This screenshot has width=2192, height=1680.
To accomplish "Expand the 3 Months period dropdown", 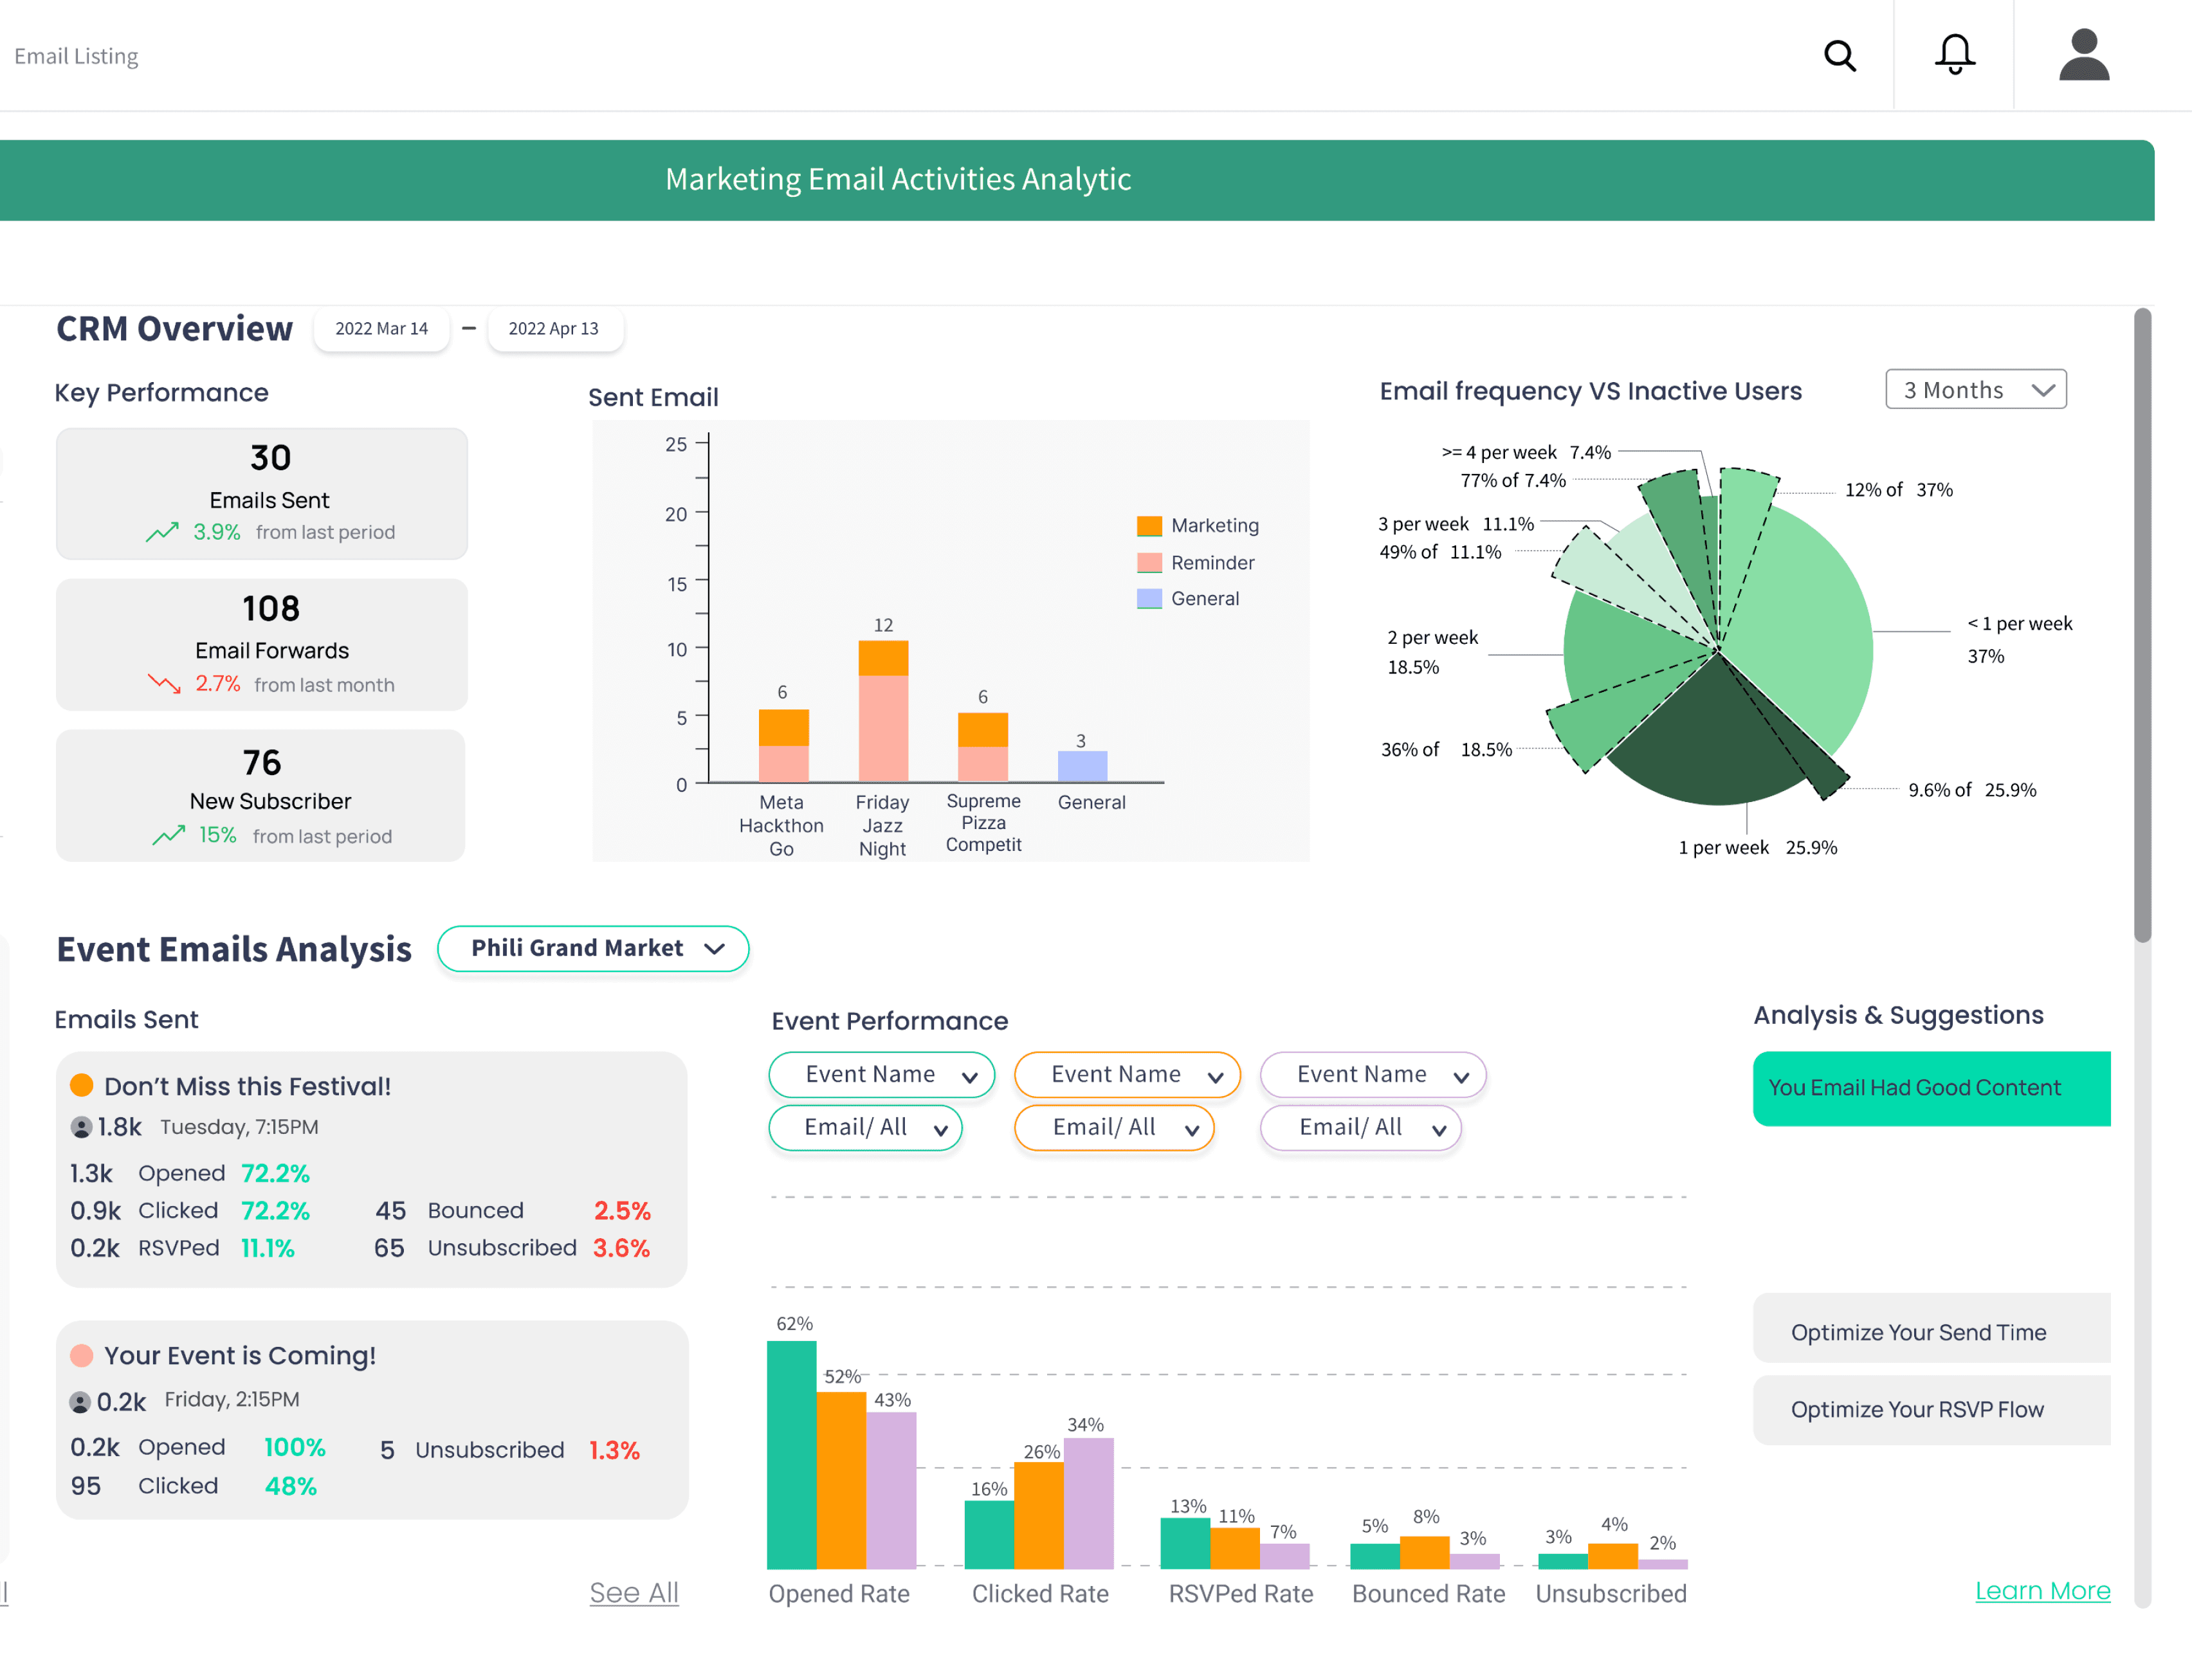I will [1975, 390].
